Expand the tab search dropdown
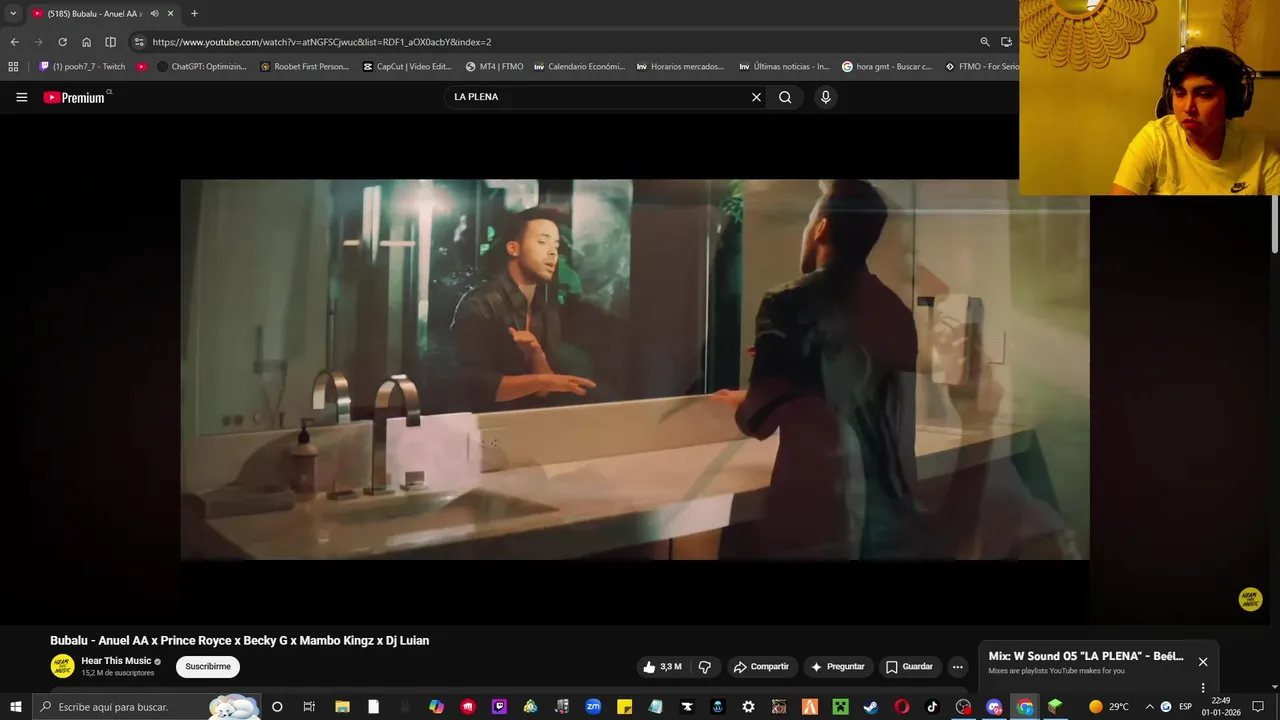The height and width of the screenshot is (720, 1280). click(x=13, y=14)
